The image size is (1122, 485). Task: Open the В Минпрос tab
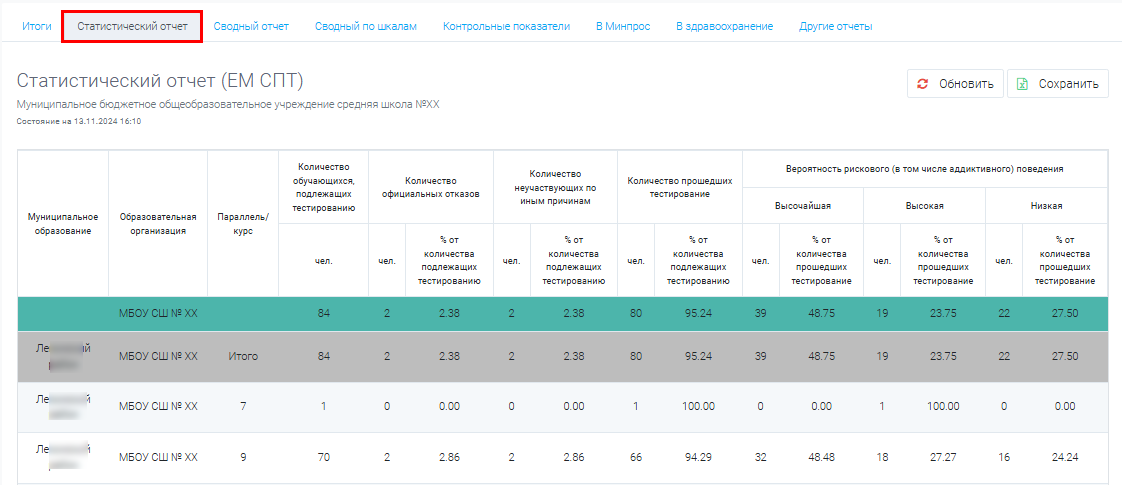[x=623, y=26]
